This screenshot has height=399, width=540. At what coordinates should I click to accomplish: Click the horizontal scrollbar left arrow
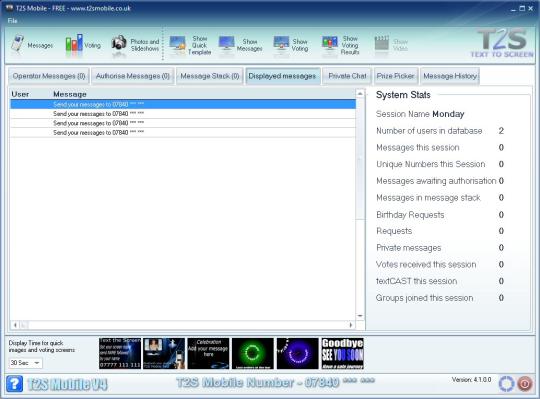click(15, 325)
